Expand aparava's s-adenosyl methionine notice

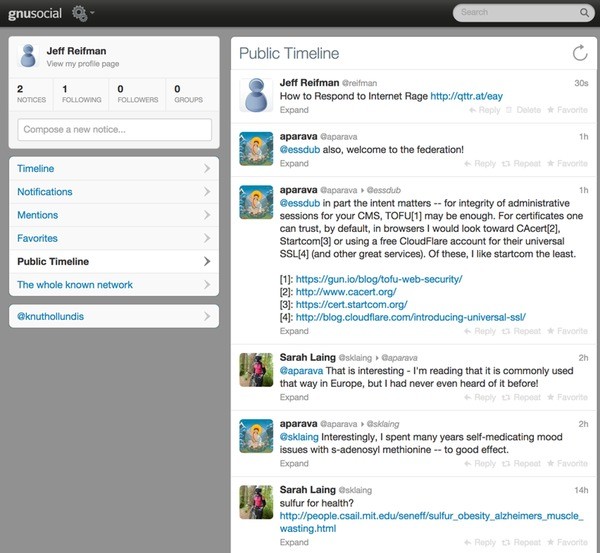pos(294,463)
